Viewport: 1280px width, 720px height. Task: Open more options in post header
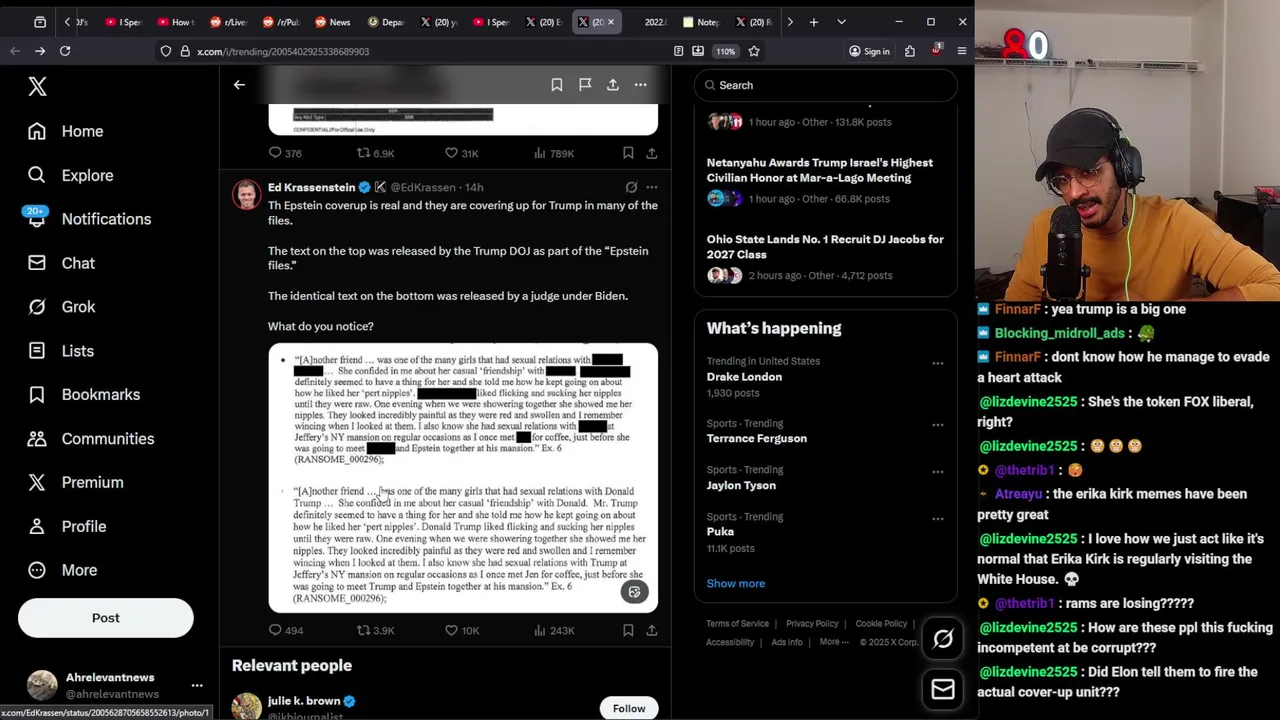click(x=641, y=85)
